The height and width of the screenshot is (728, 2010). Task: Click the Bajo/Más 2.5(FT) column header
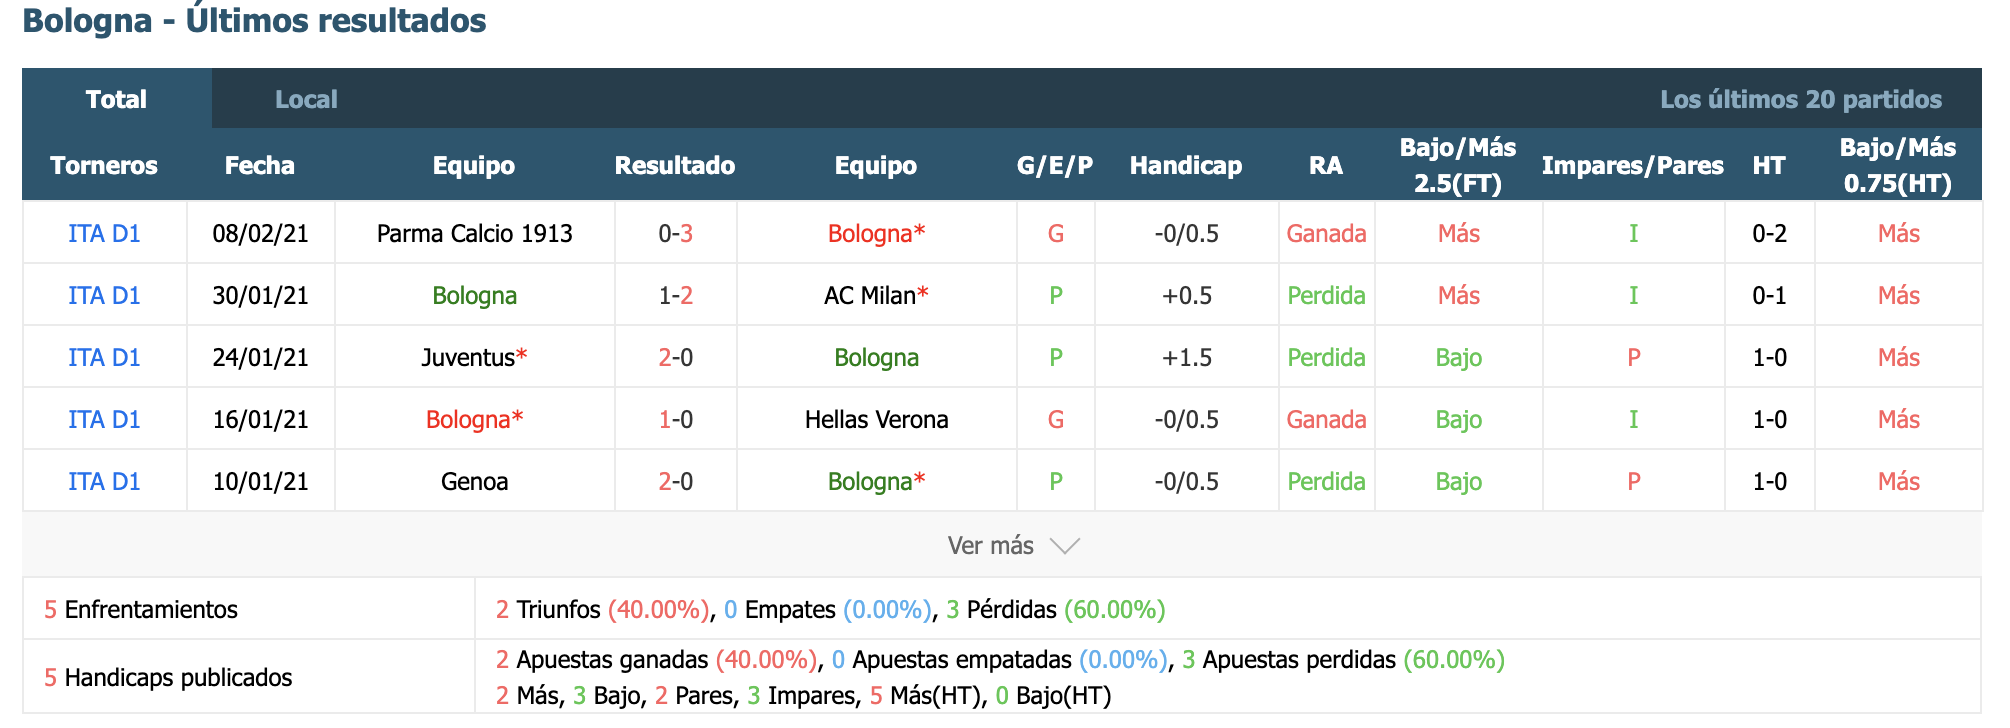pos(1457,165)
